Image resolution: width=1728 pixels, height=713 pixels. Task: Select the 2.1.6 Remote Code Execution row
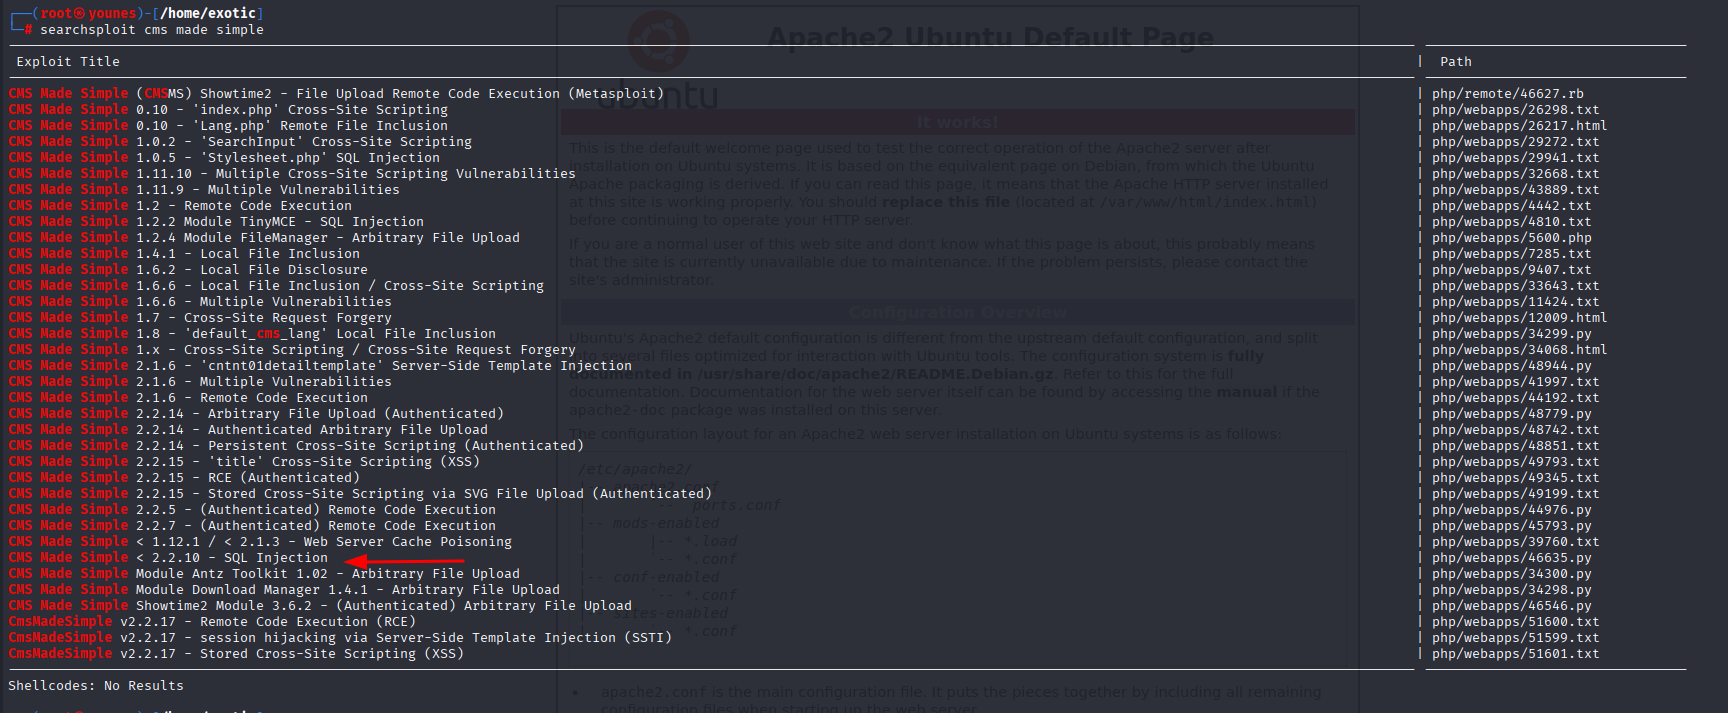(188, 398)
